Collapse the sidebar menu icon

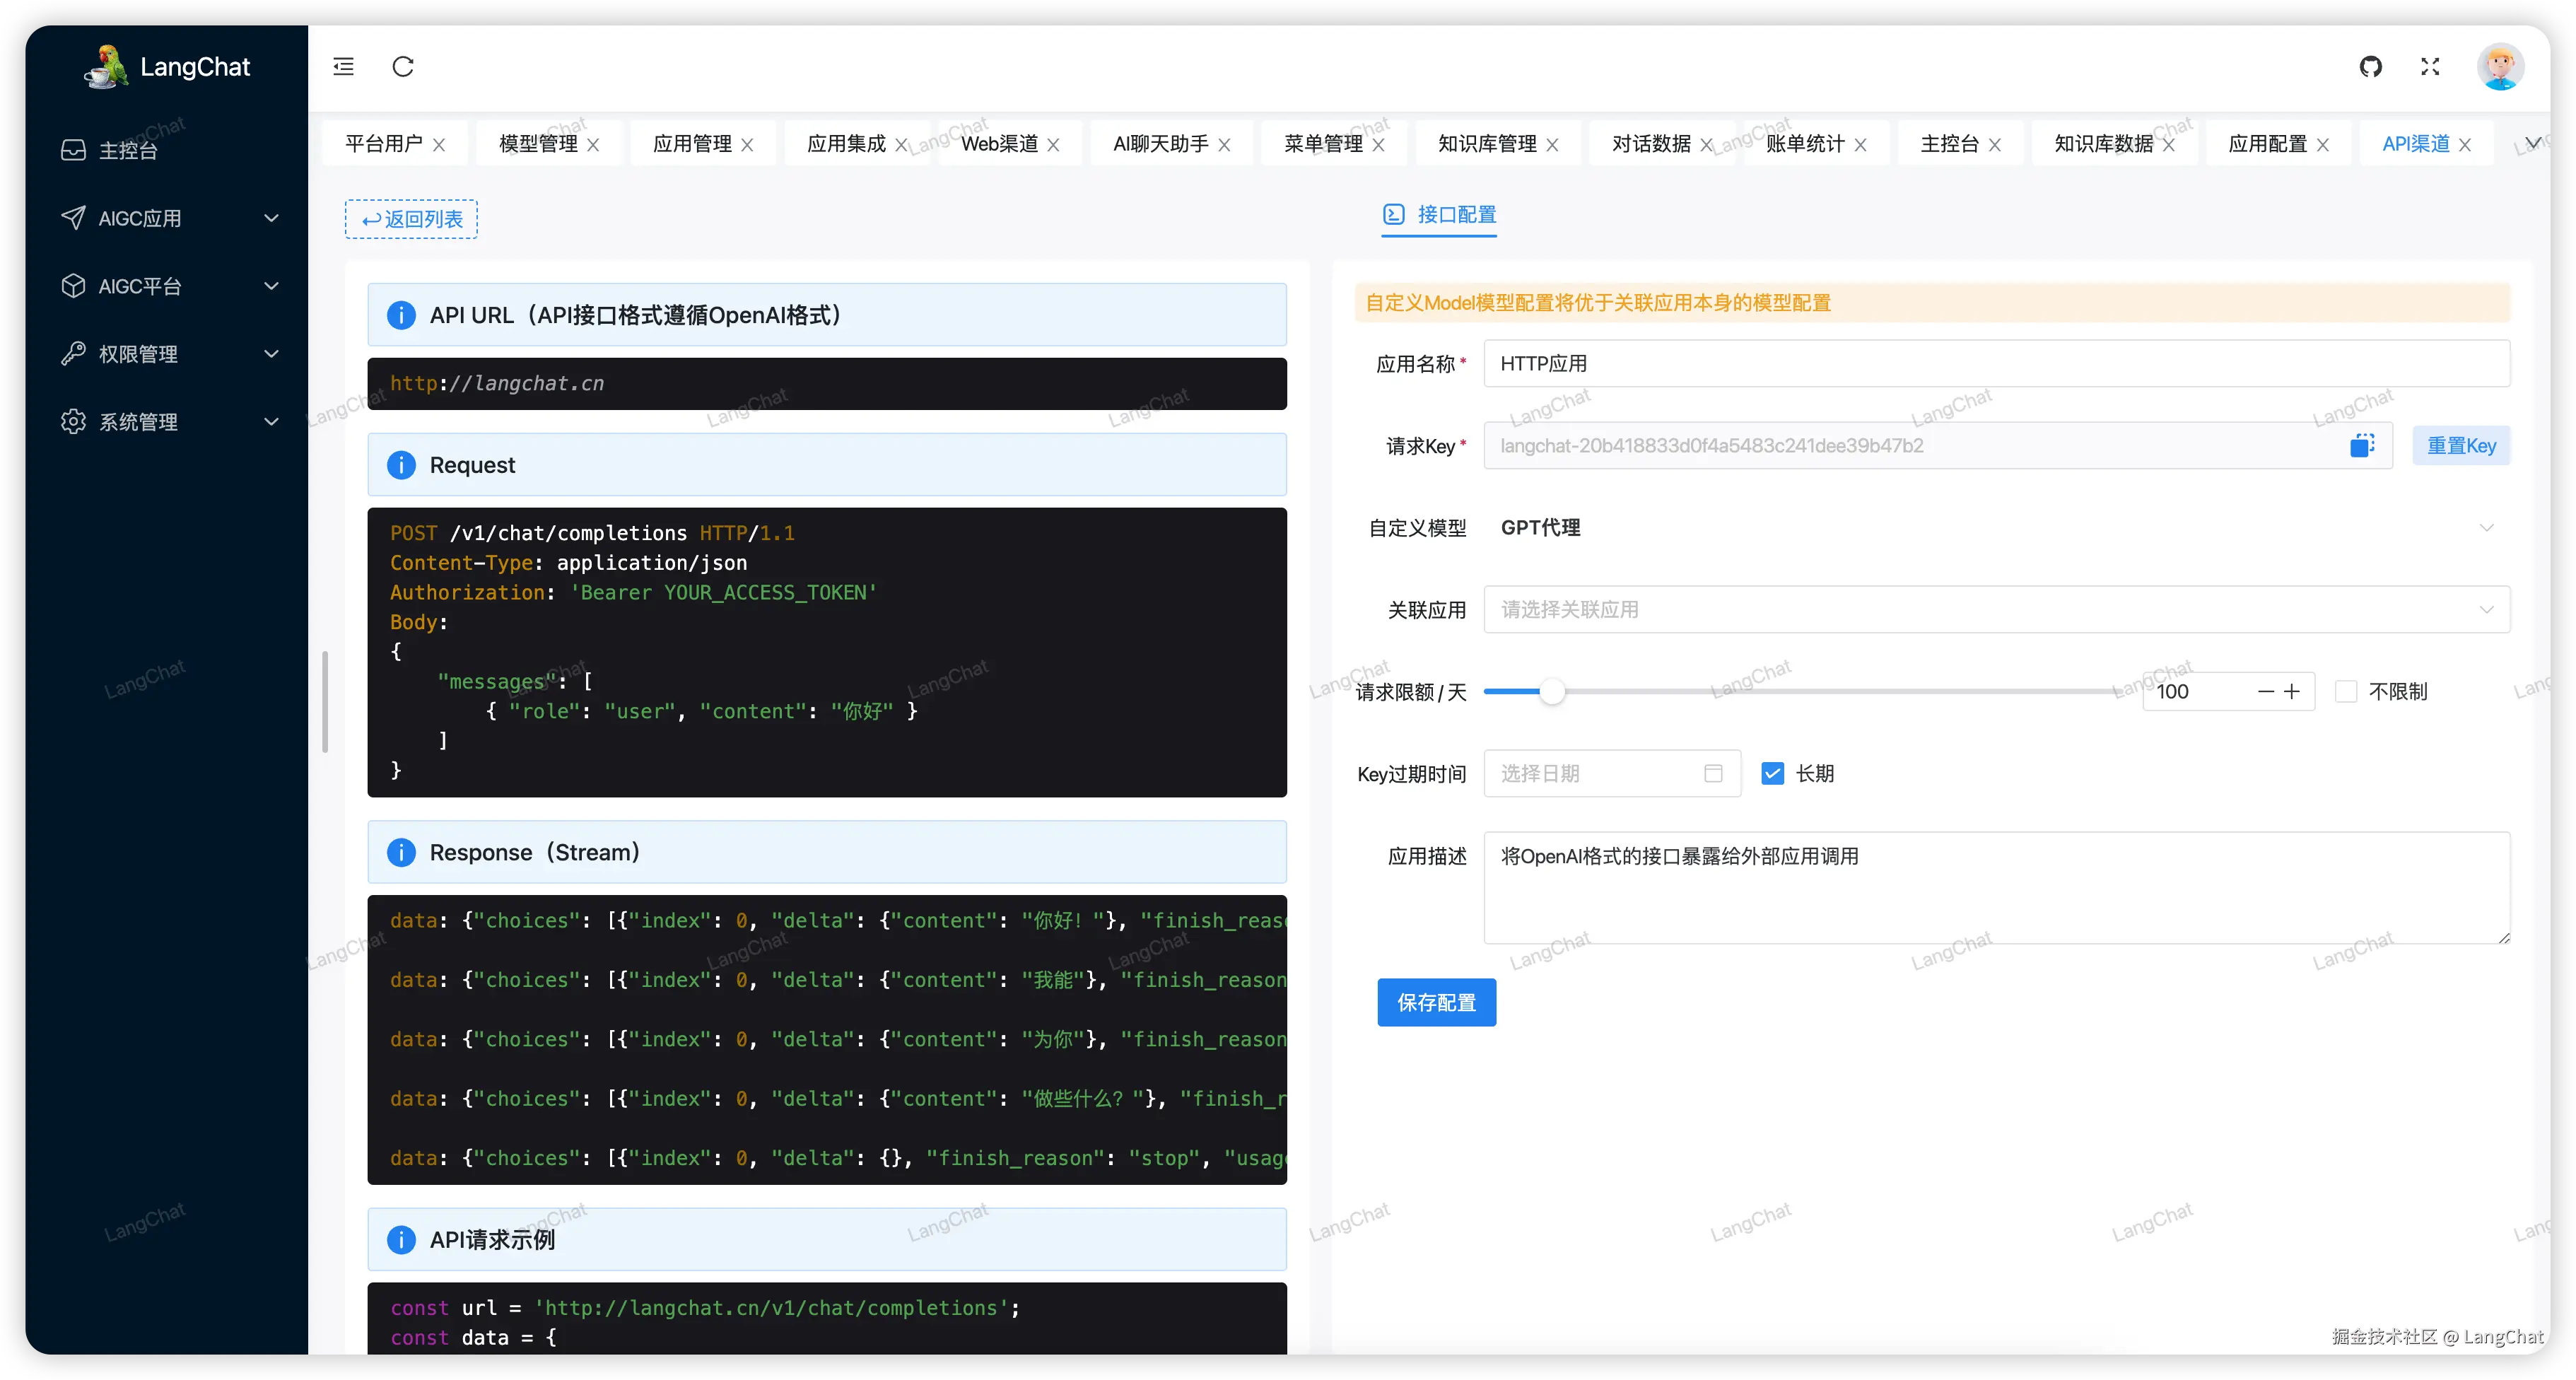(x=343, y=67)
